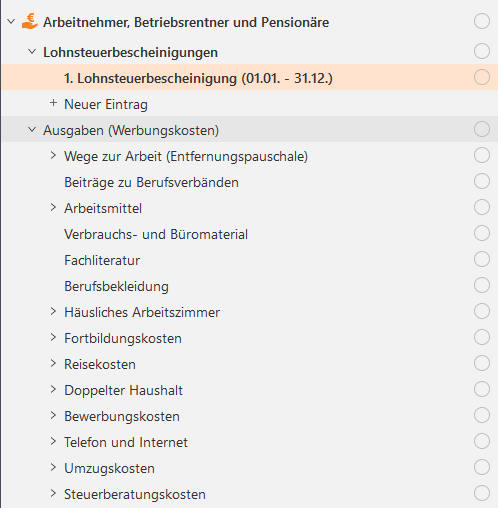Click the plus icon beside Neuer Eintrag
Screen dimensions: 498x508
pos(53,103)
